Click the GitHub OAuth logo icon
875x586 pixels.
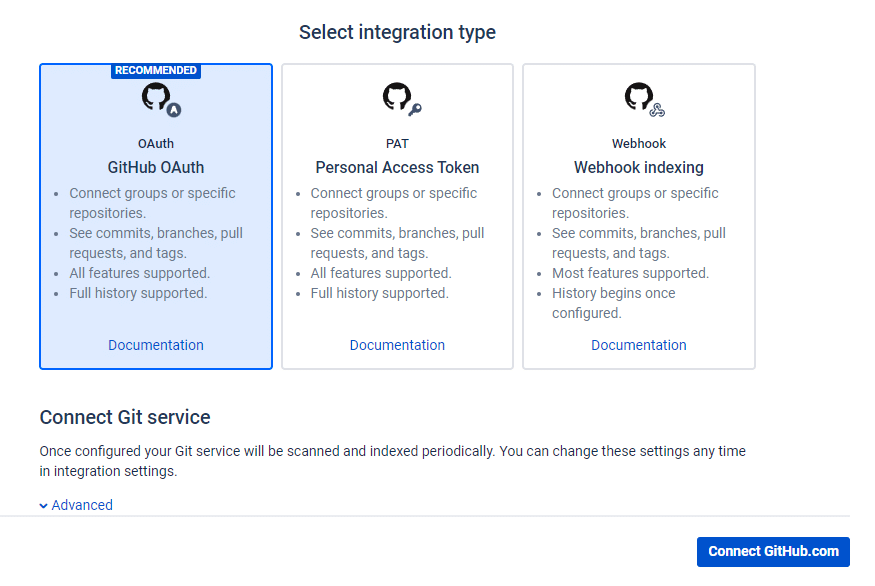pos(158,99)
